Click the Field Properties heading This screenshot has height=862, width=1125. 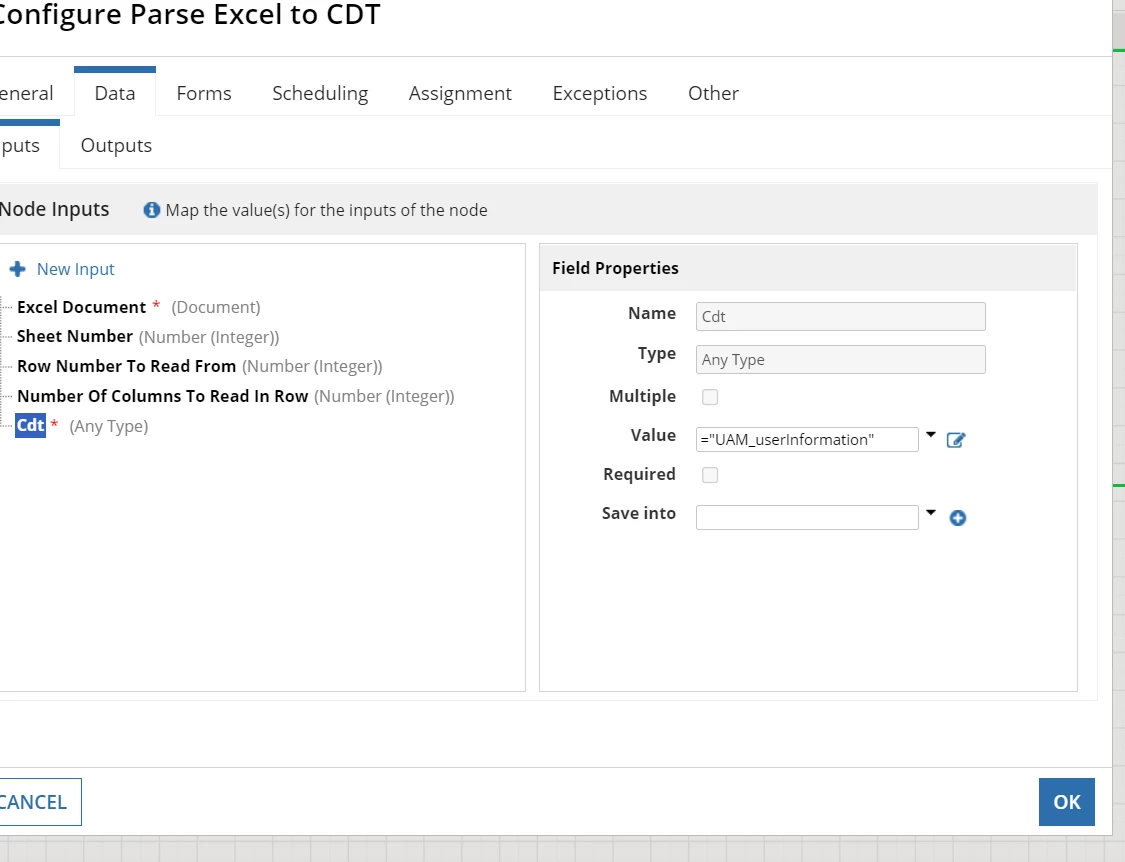click(615, 268)
